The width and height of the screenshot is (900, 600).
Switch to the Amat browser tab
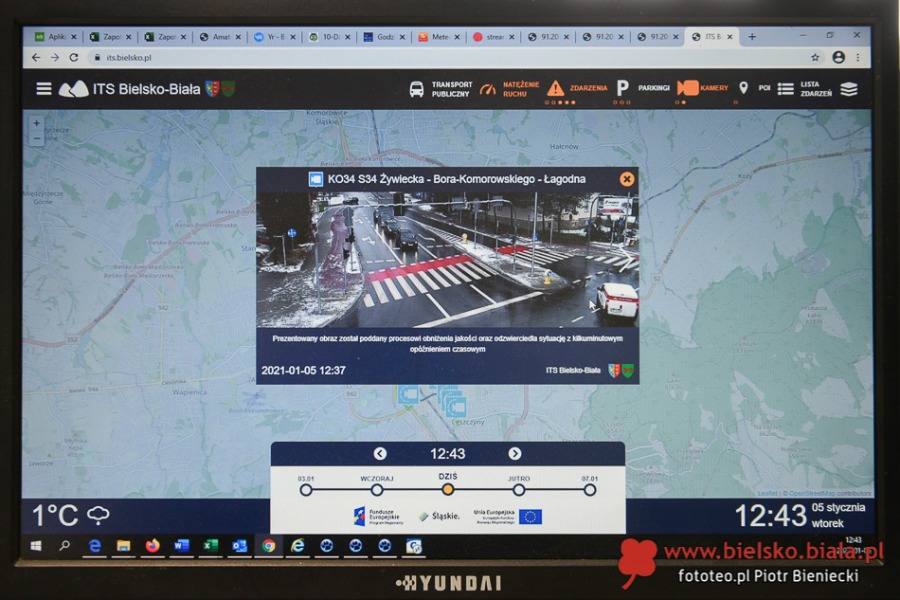tap(220, 37)
